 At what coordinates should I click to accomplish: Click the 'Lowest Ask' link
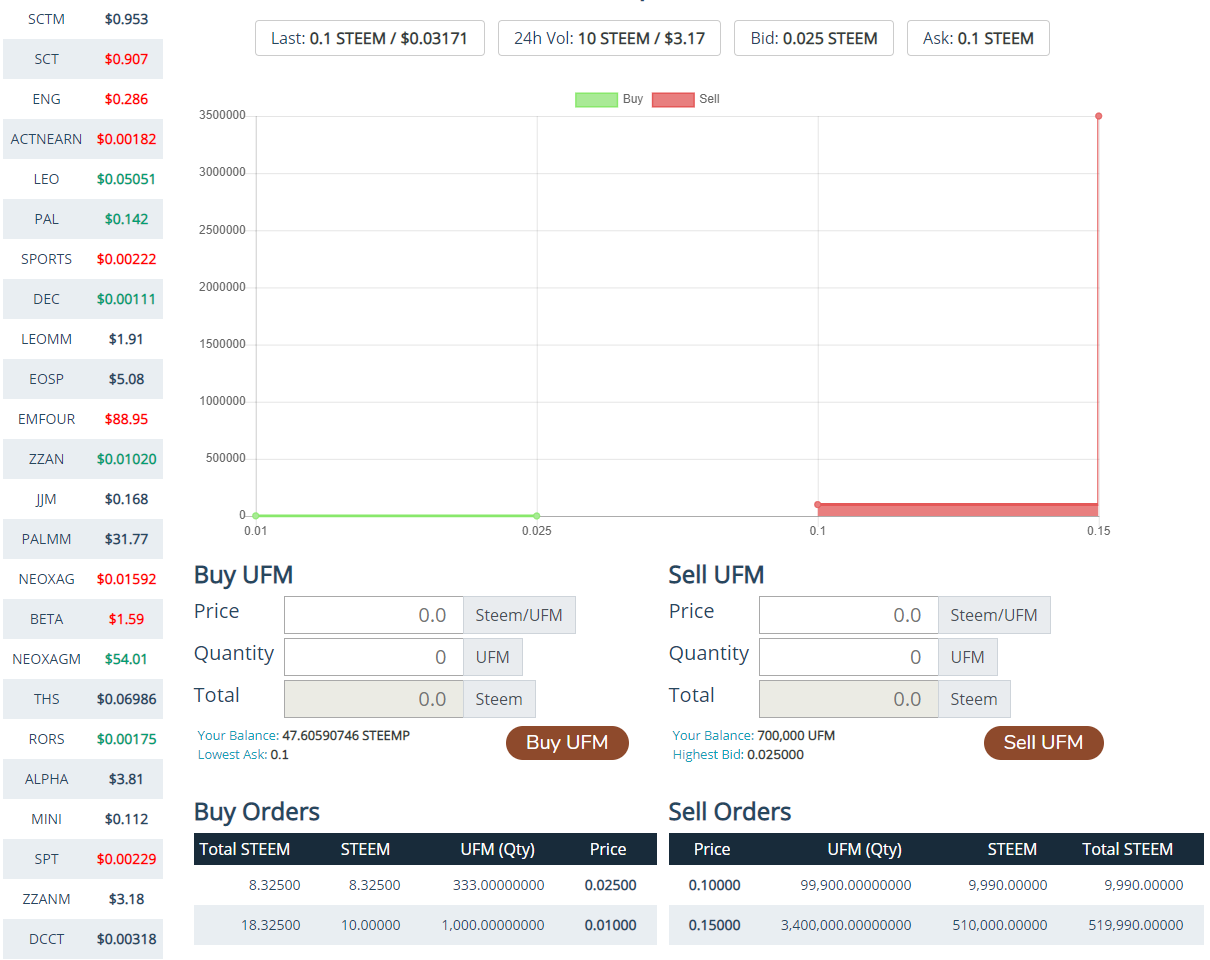(x=232, y=754)
